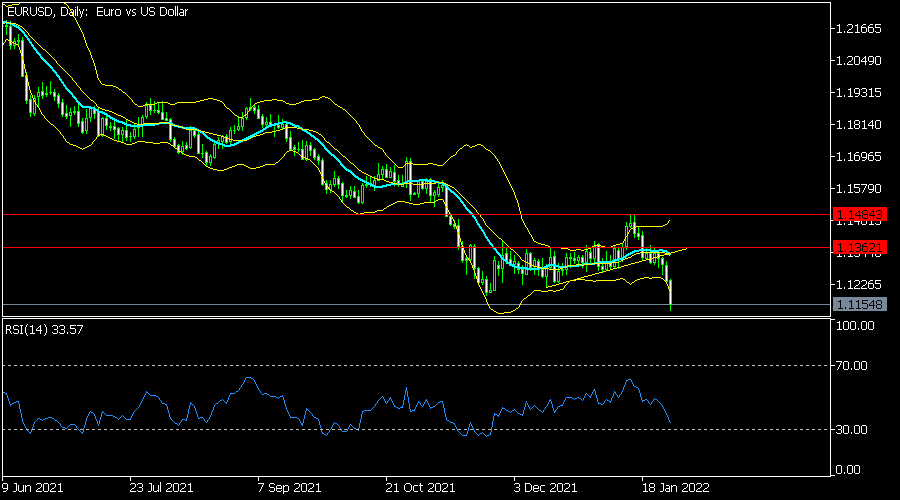Image resolution: width=900 pixels, height=500 pixels.
Task: Click the 1.12265 price axis value
Action: tap(859, 285)
